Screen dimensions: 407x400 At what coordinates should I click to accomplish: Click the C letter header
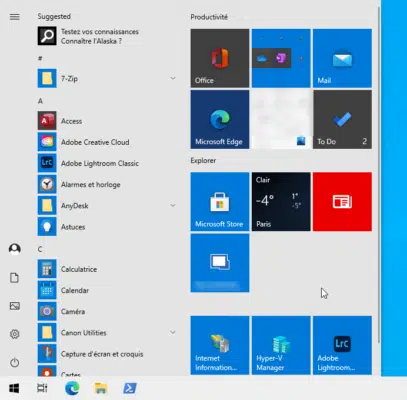click(40, 249)
